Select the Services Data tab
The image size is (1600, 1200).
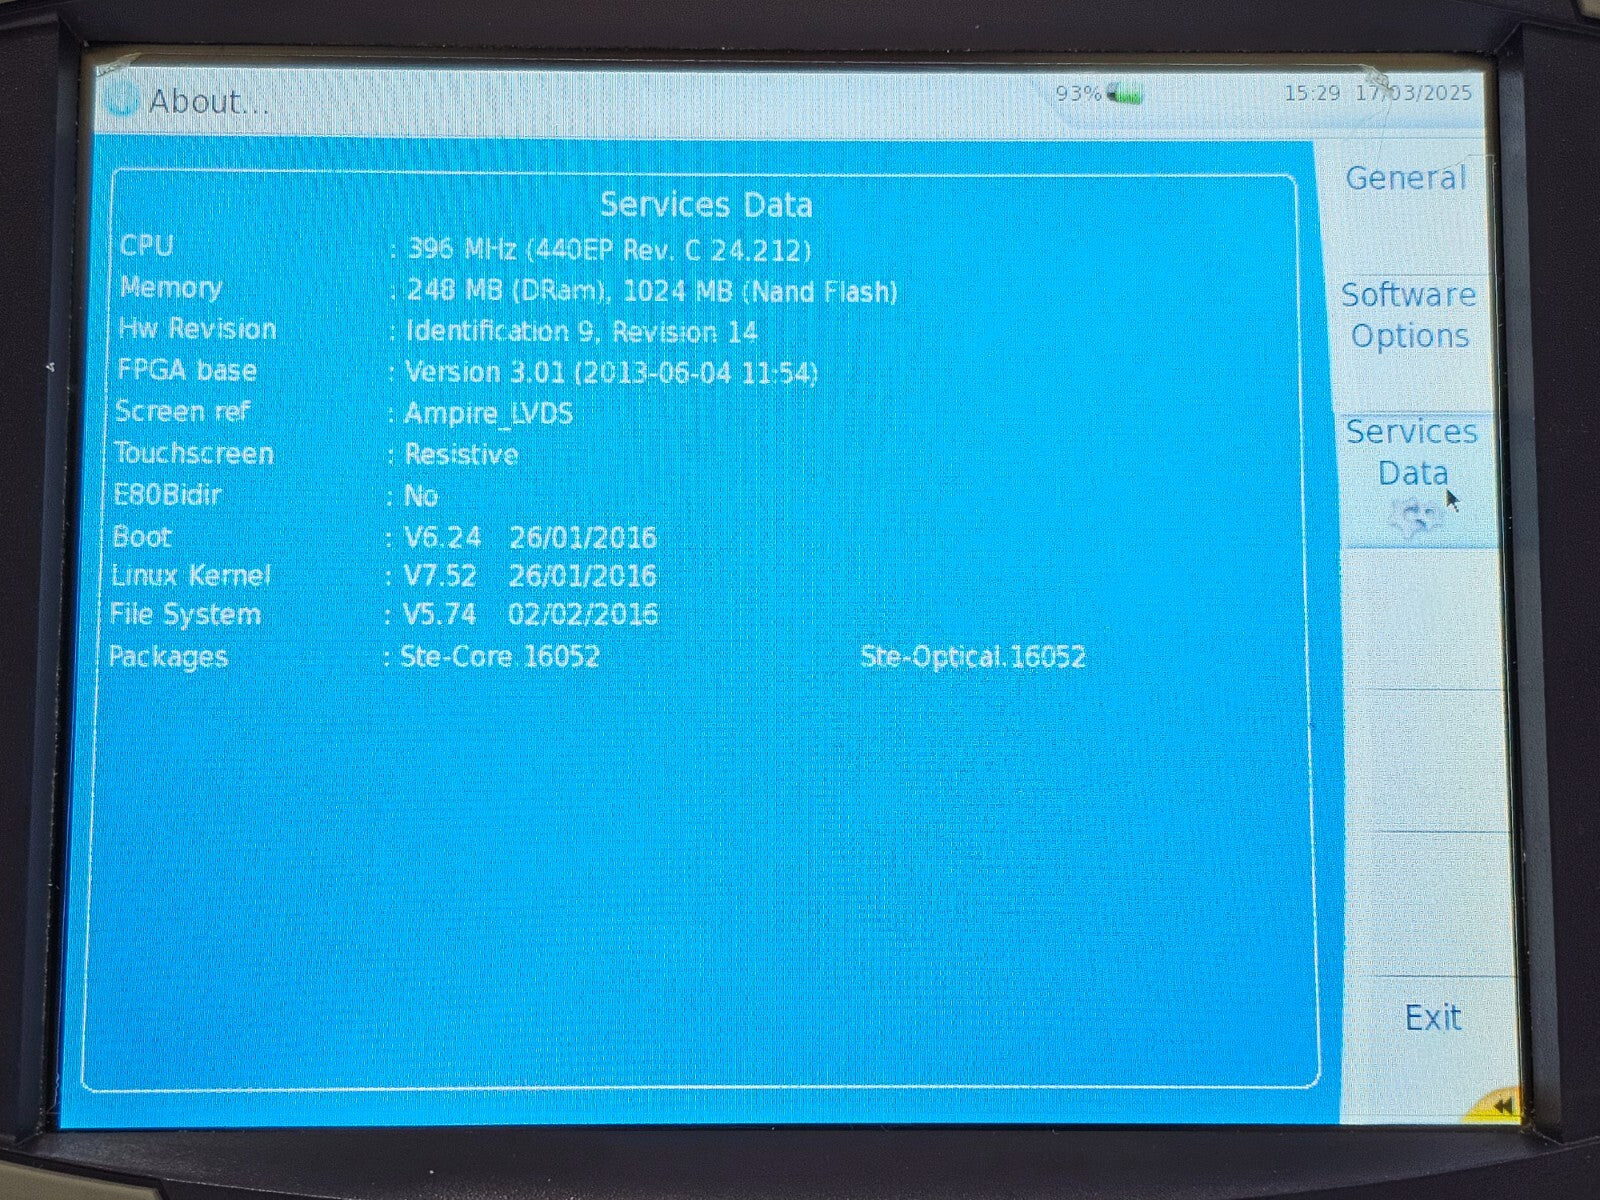pos(1411,452)
